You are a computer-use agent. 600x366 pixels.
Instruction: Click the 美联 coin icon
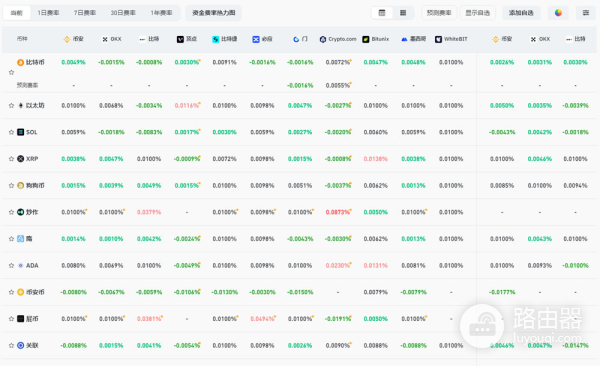[x=21, y=345]
